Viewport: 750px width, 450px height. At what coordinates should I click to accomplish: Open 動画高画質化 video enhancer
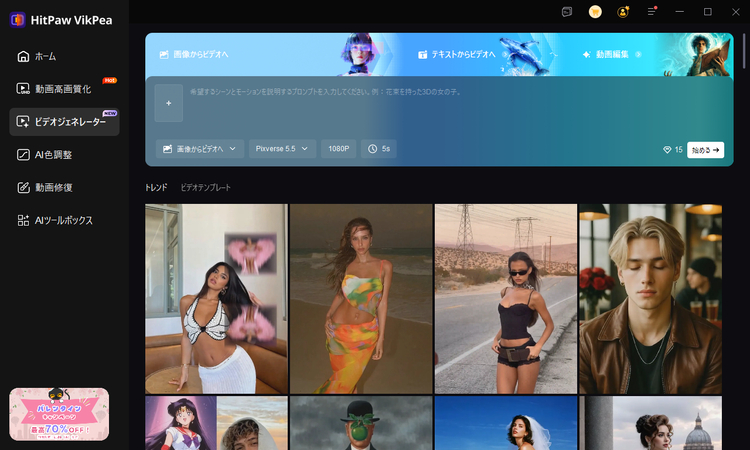click(x=62, y=89)
